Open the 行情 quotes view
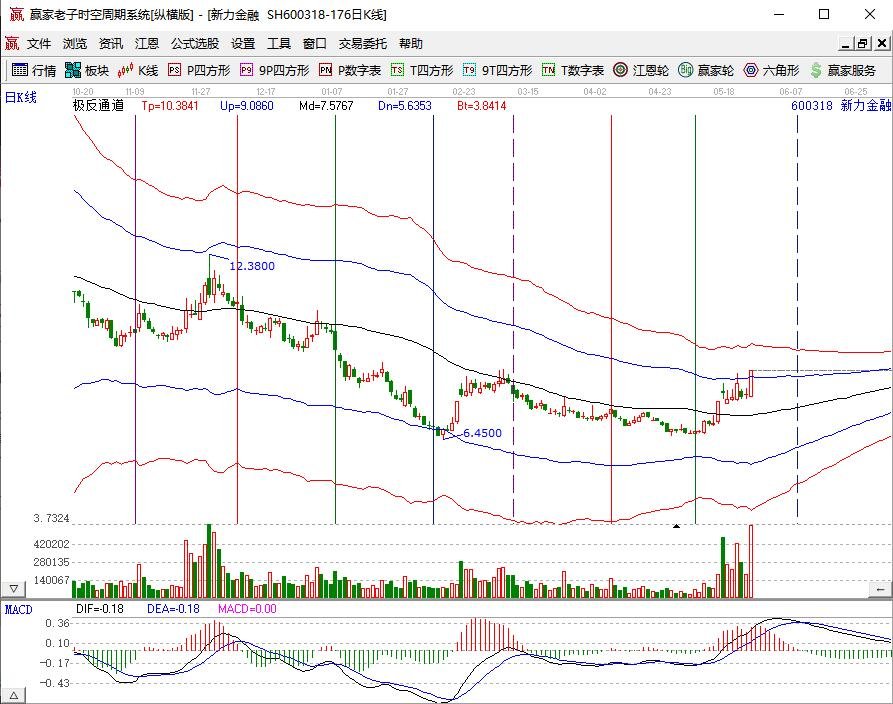Screen dimensions: 893x704 pos(34,70)
